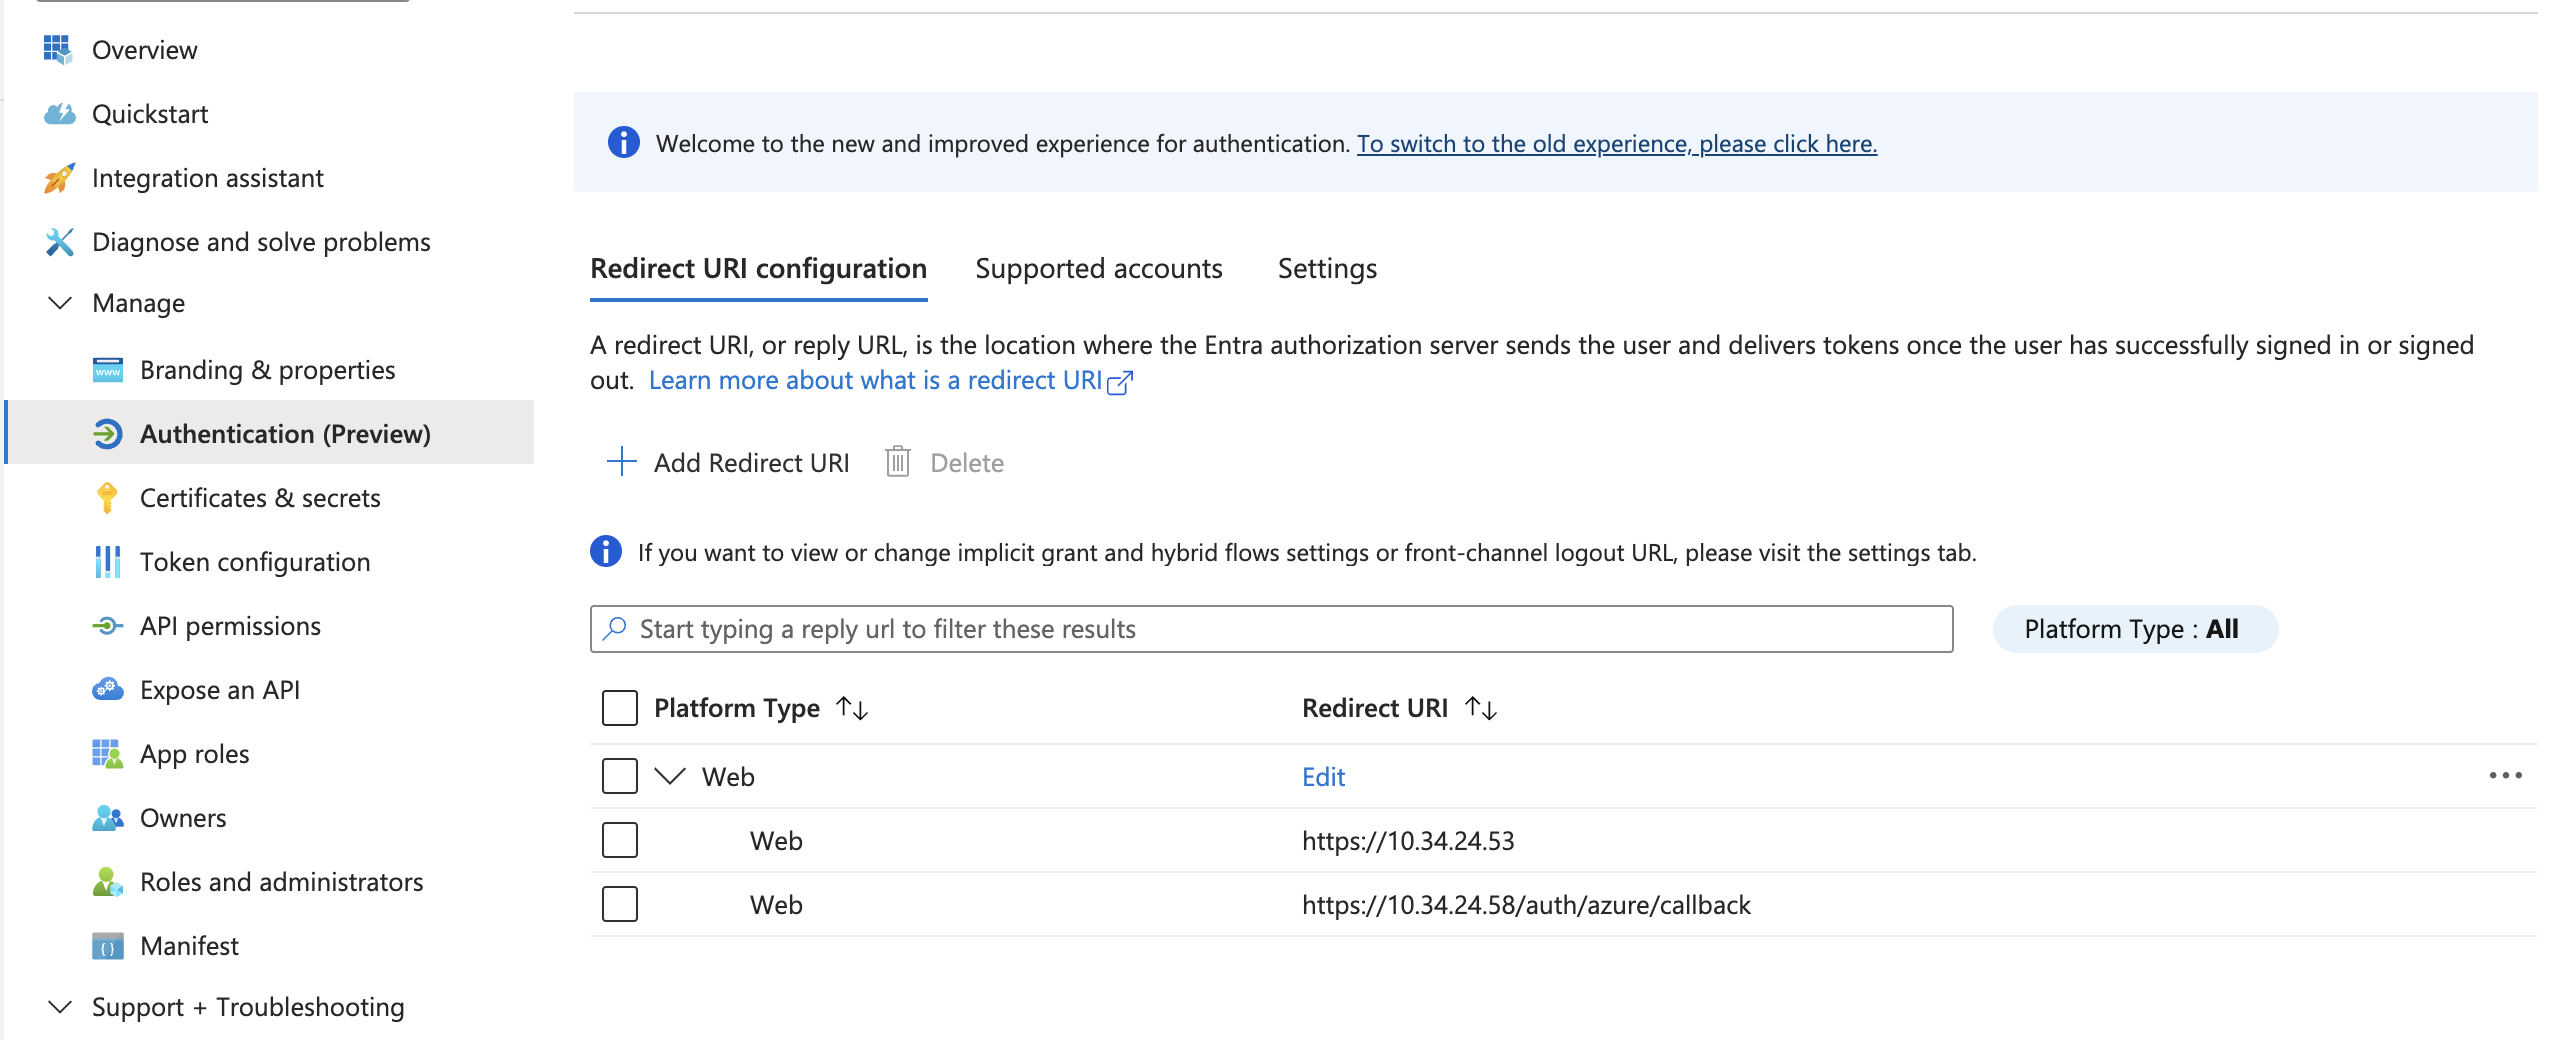Open the Settings tab
Screen dimensions: 2562x1040
[1327, 268]
